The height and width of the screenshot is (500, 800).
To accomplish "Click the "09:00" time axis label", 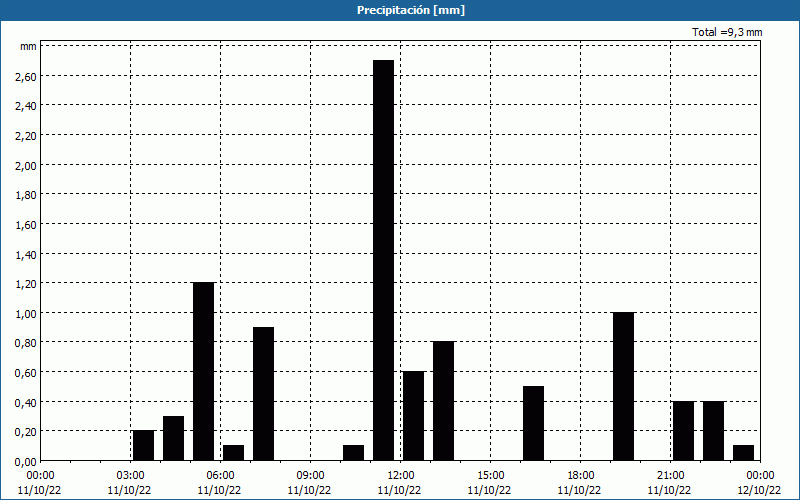I will (x=310, y=476).
